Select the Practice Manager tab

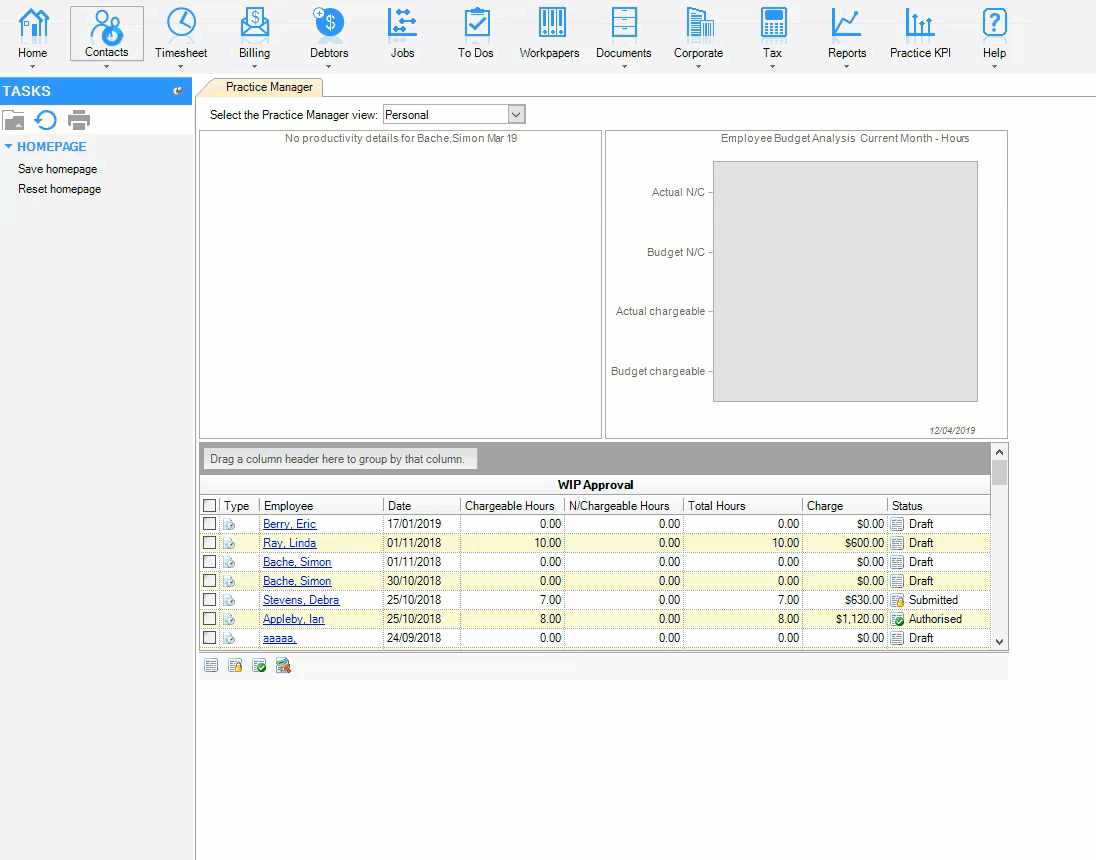tap(268, 87)
